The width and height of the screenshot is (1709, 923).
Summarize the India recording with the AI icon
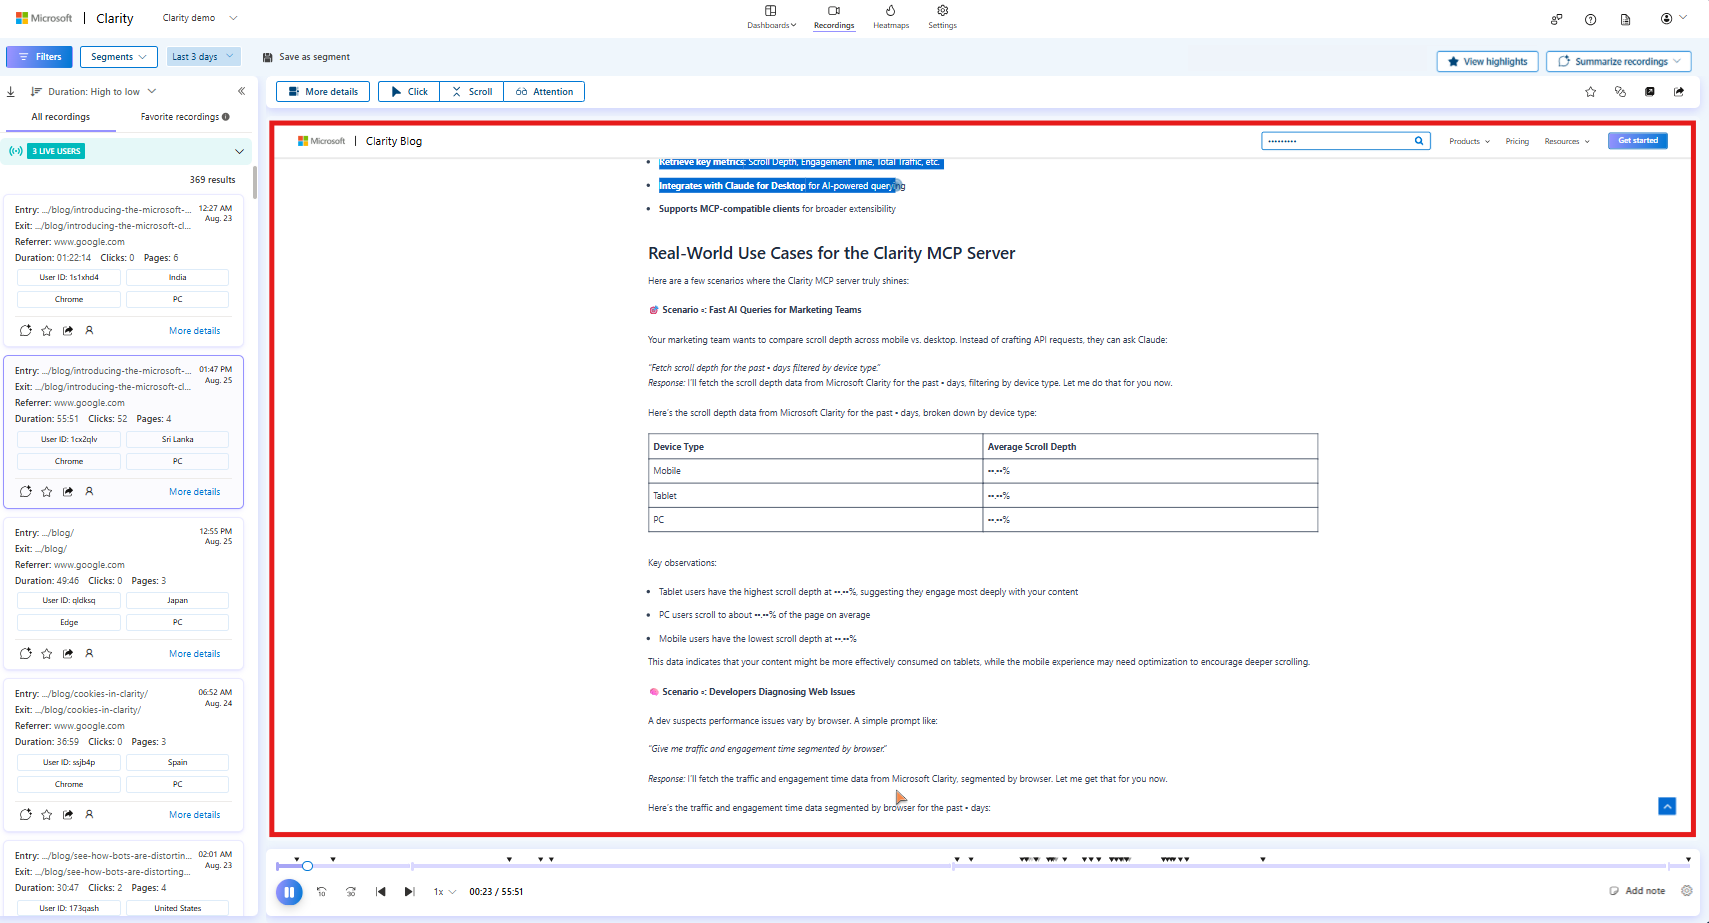coord(26,330)
